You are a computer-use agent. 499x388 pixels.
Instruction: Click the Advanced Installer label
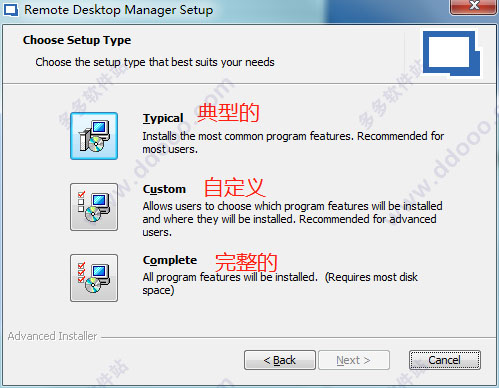tap(52, 336)
